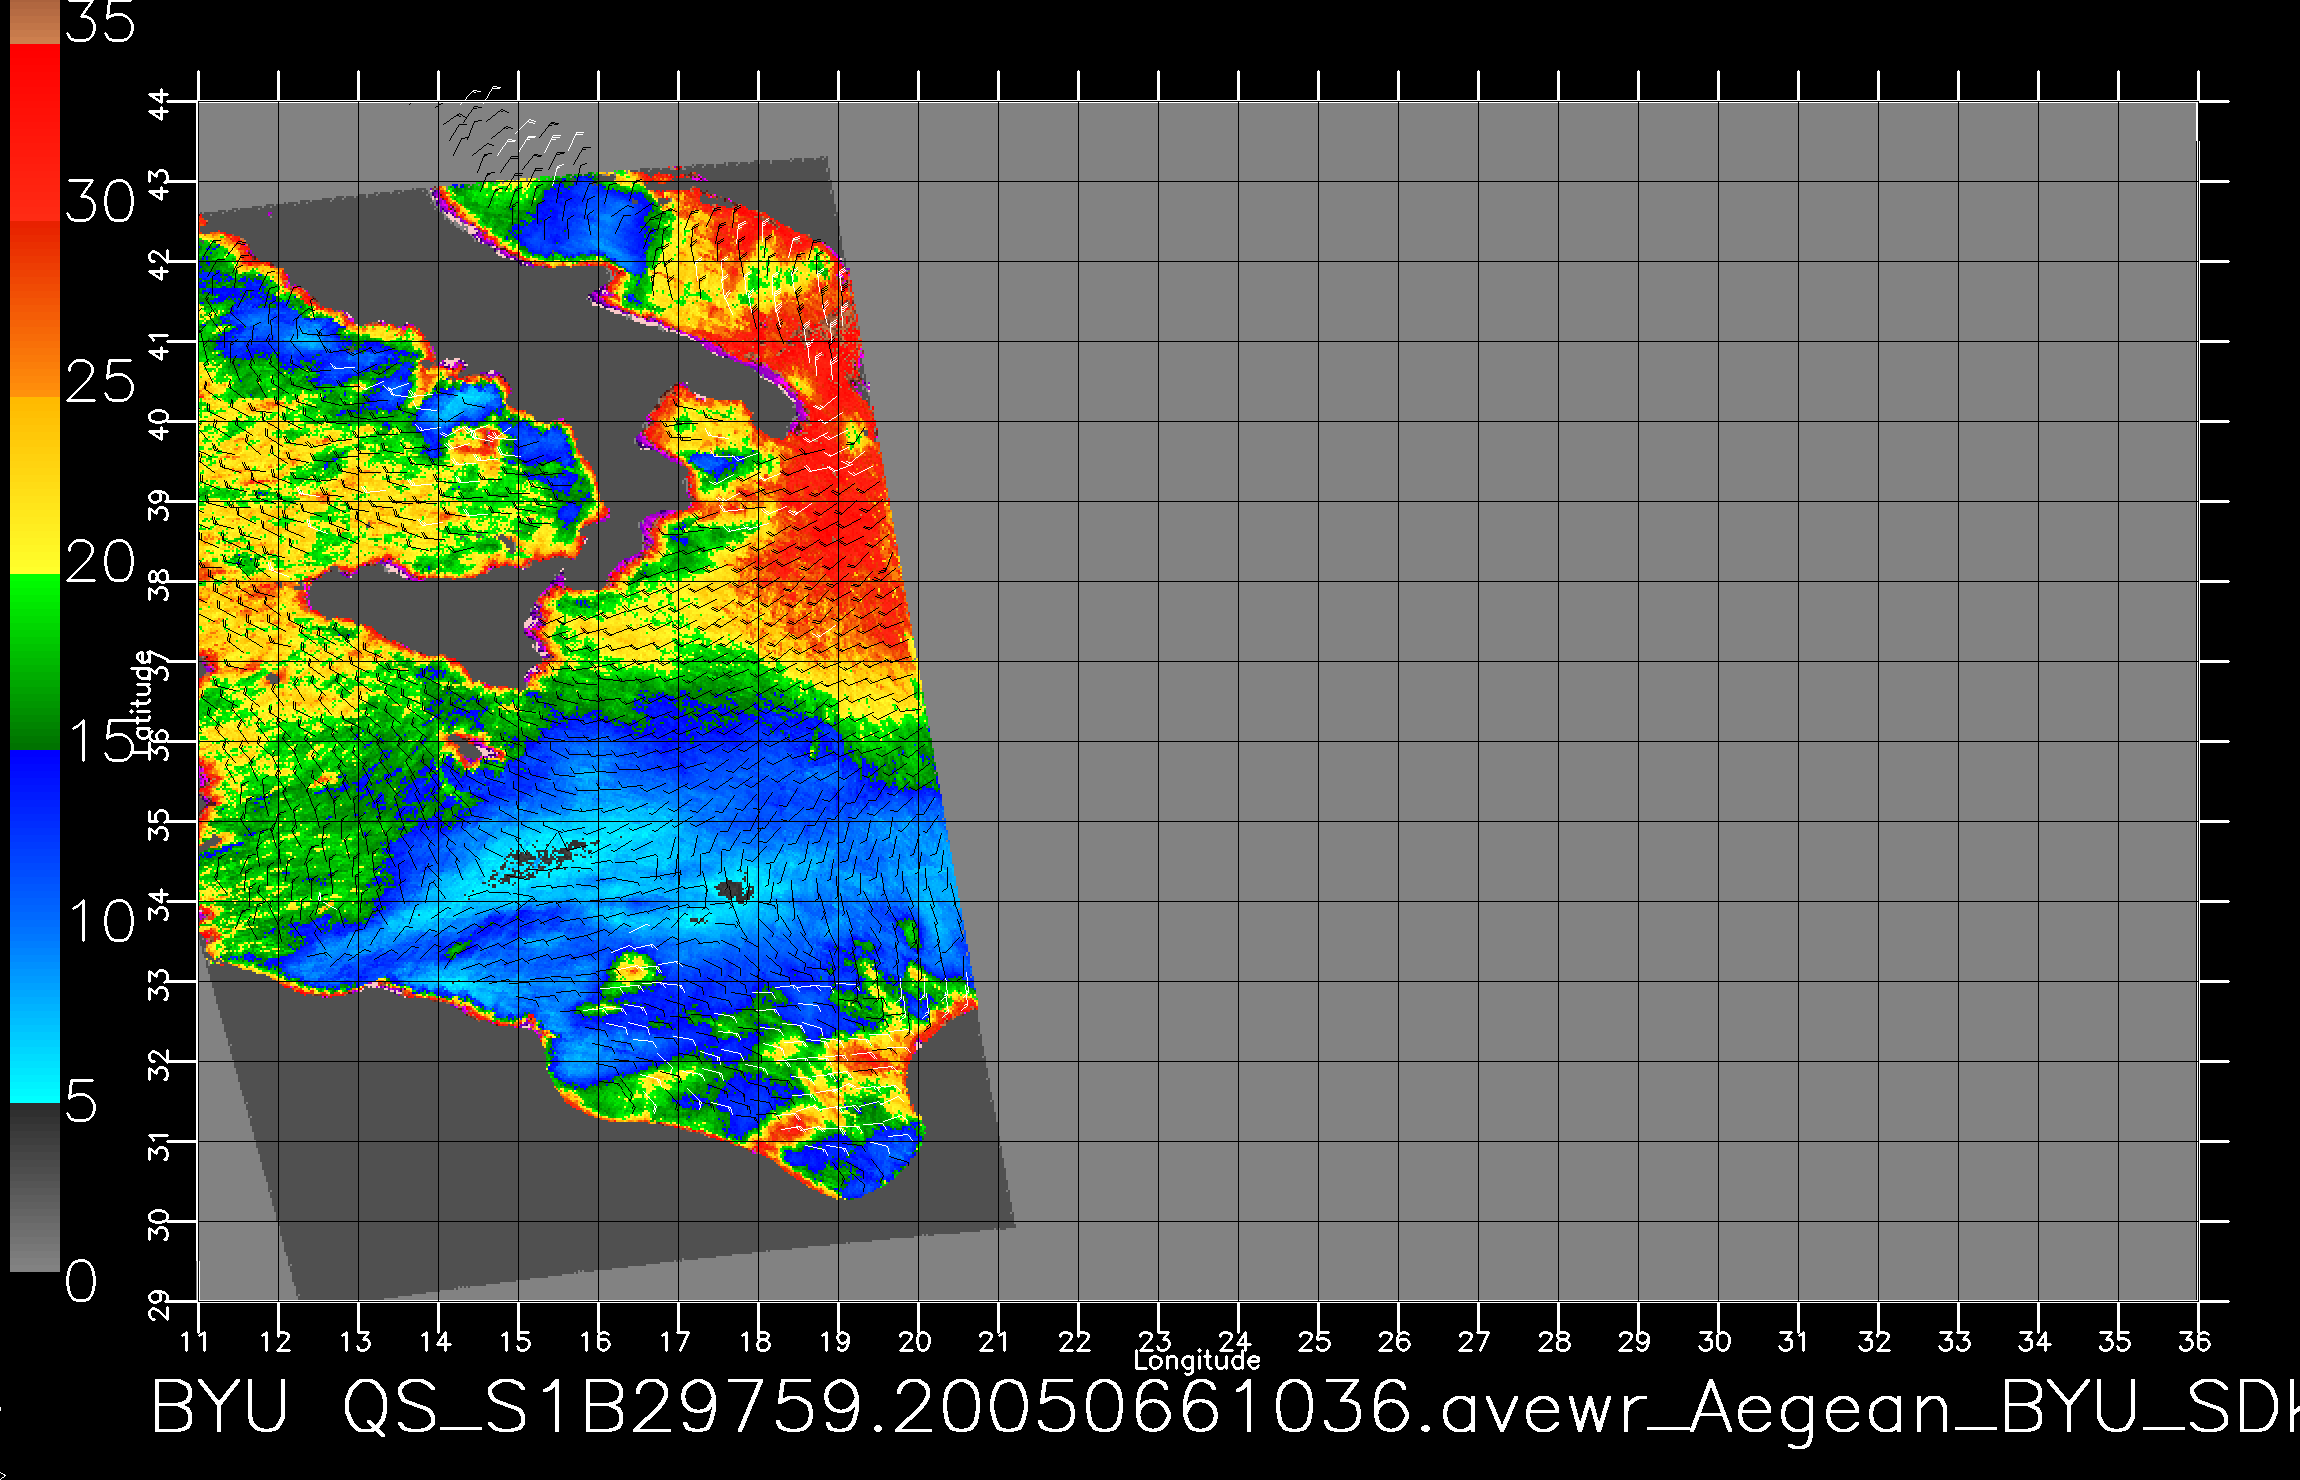Click longitude tick label "28"
Image resolution: width=2300 pixels, height=1480 pixels.
1554,1341
